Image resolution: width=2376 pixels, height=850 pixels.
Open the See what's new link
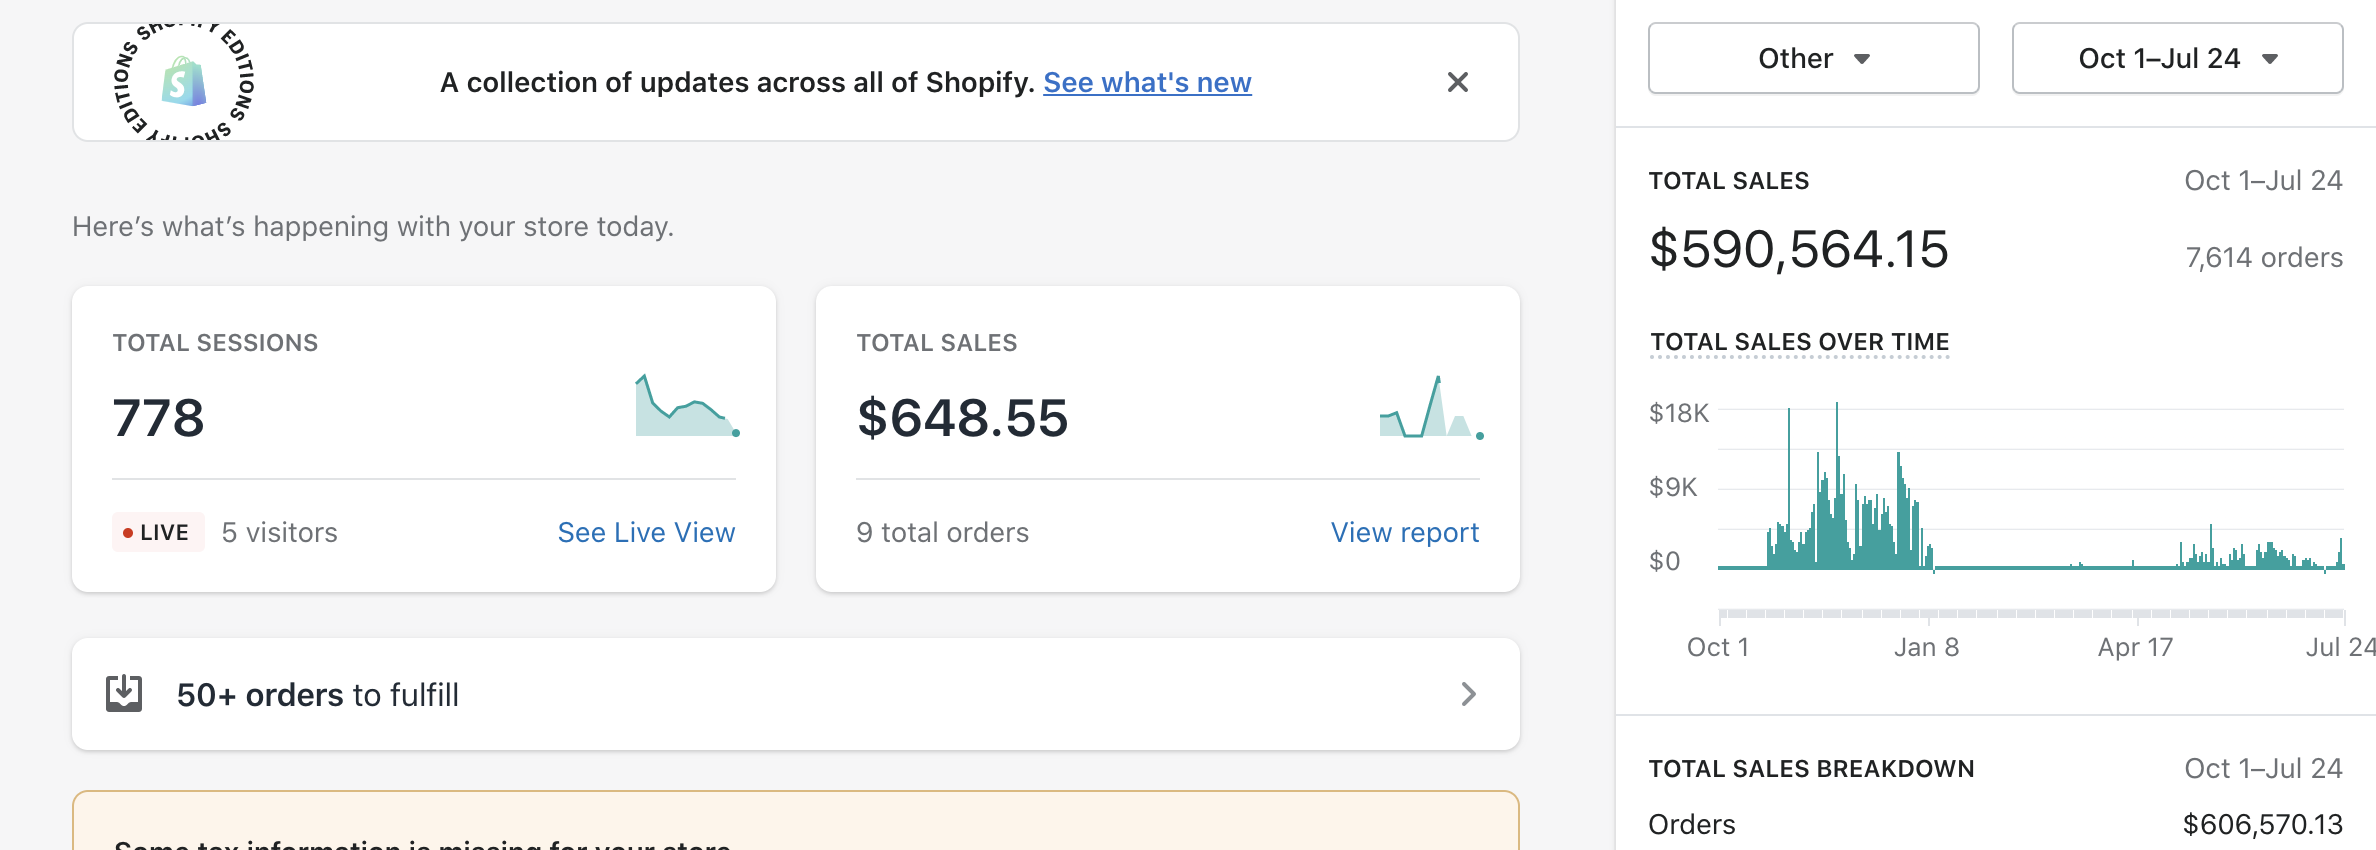(x=1147, y=82)
